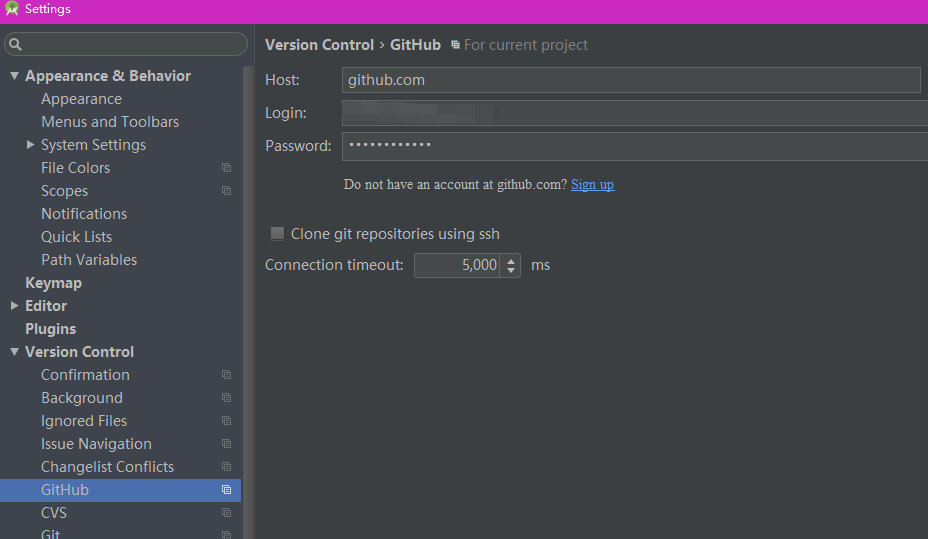
Task: Expand the System Settings node
Action: coord(30,145)
